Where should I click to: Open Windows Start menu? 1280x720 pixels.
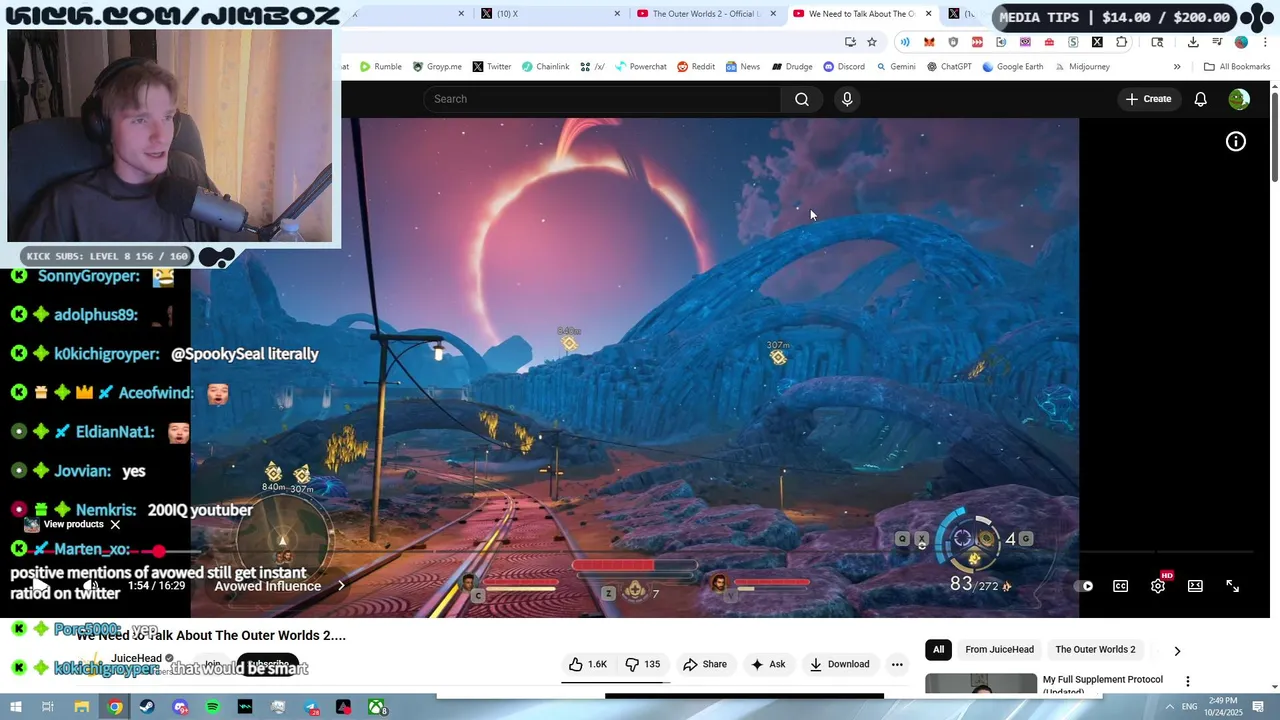[15, 707]
